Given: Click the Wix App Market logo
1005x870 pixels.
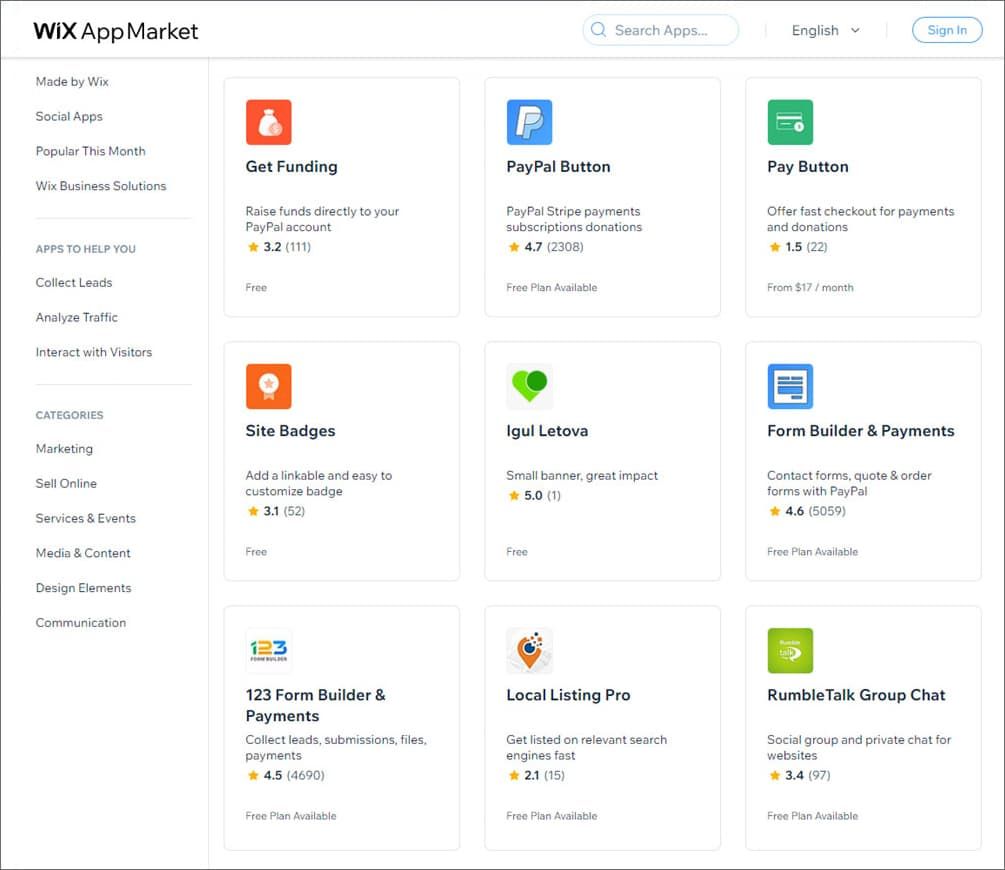Looking at the screenshot, I should click(x=115, y=31).
